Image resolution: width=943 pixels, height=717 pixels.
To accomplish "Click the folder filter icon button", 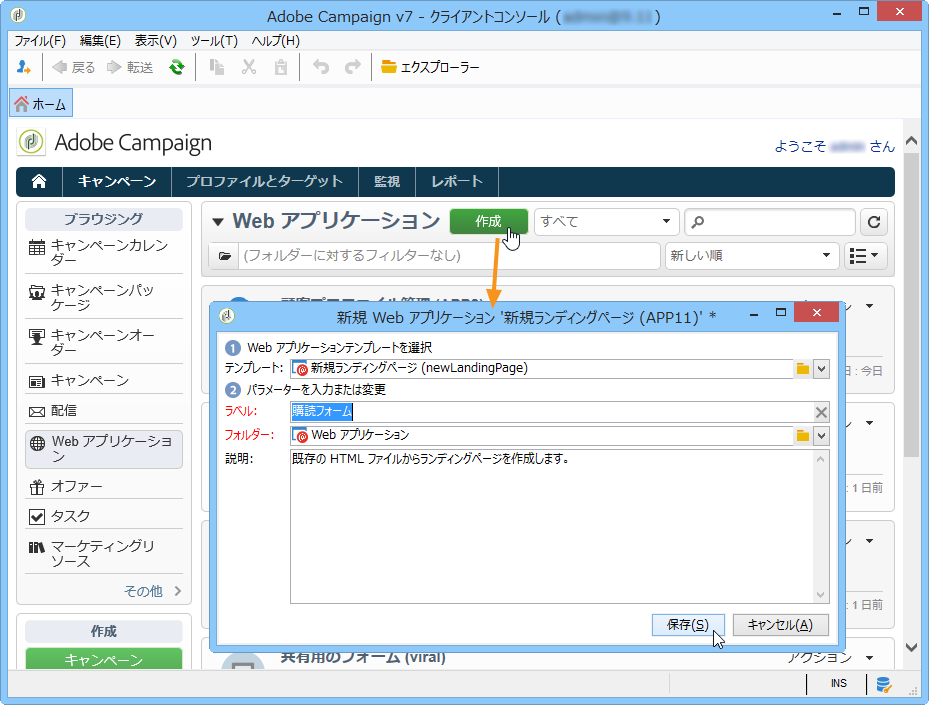I will pos(224,256).
